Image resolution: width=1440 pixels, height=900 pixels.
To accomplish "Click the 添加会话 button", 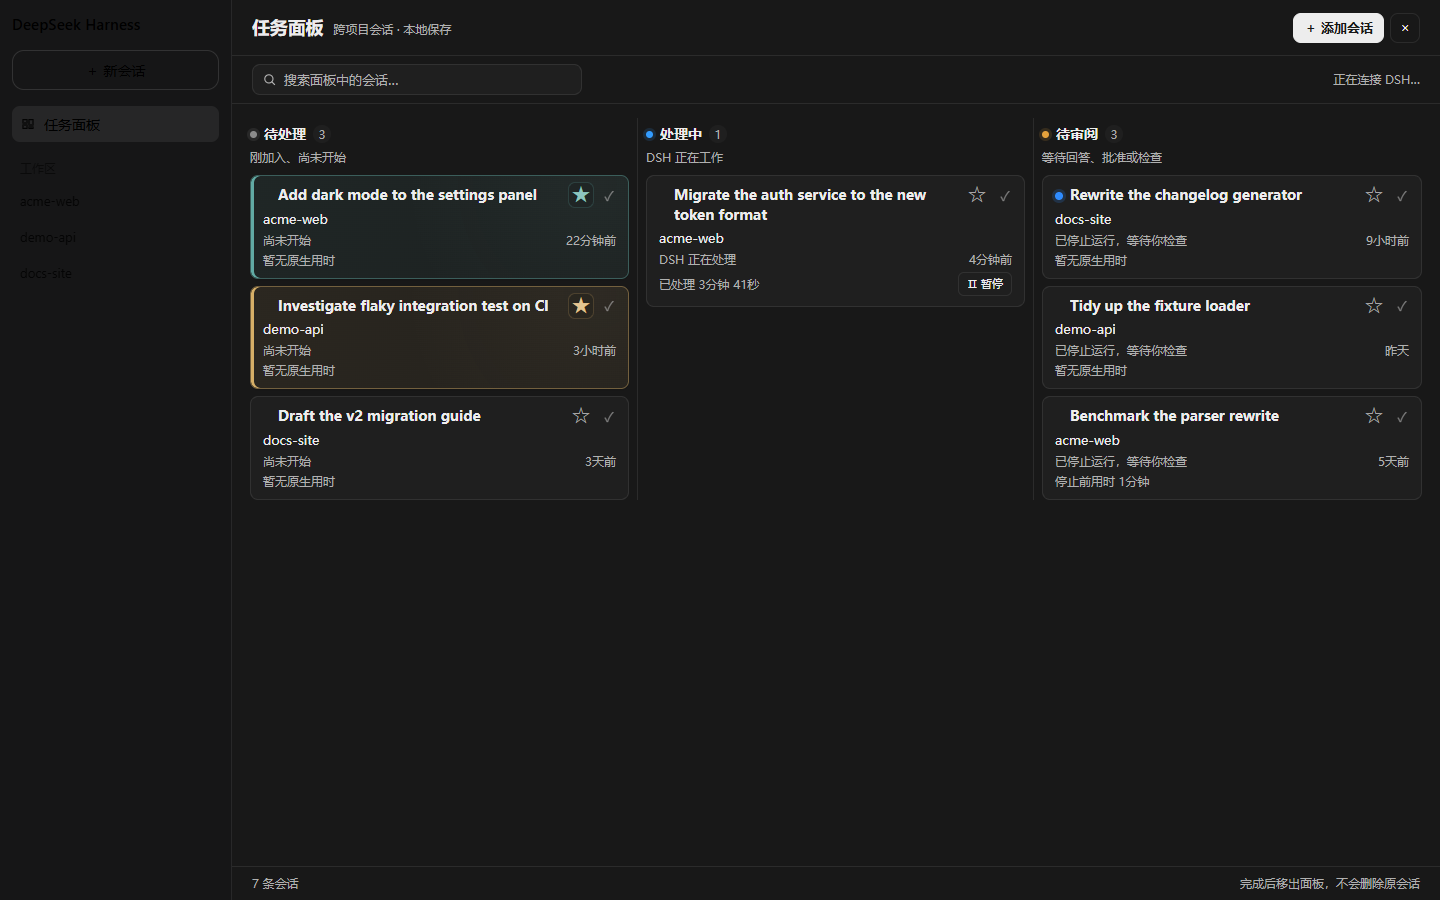I will point(1338,28).
